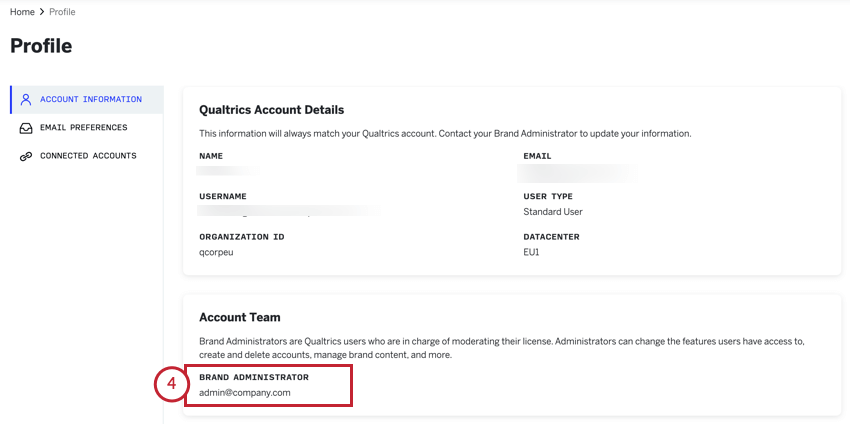
Task: Open the Account Information tab
Action: pyautogui.click(x=90, y=100)
